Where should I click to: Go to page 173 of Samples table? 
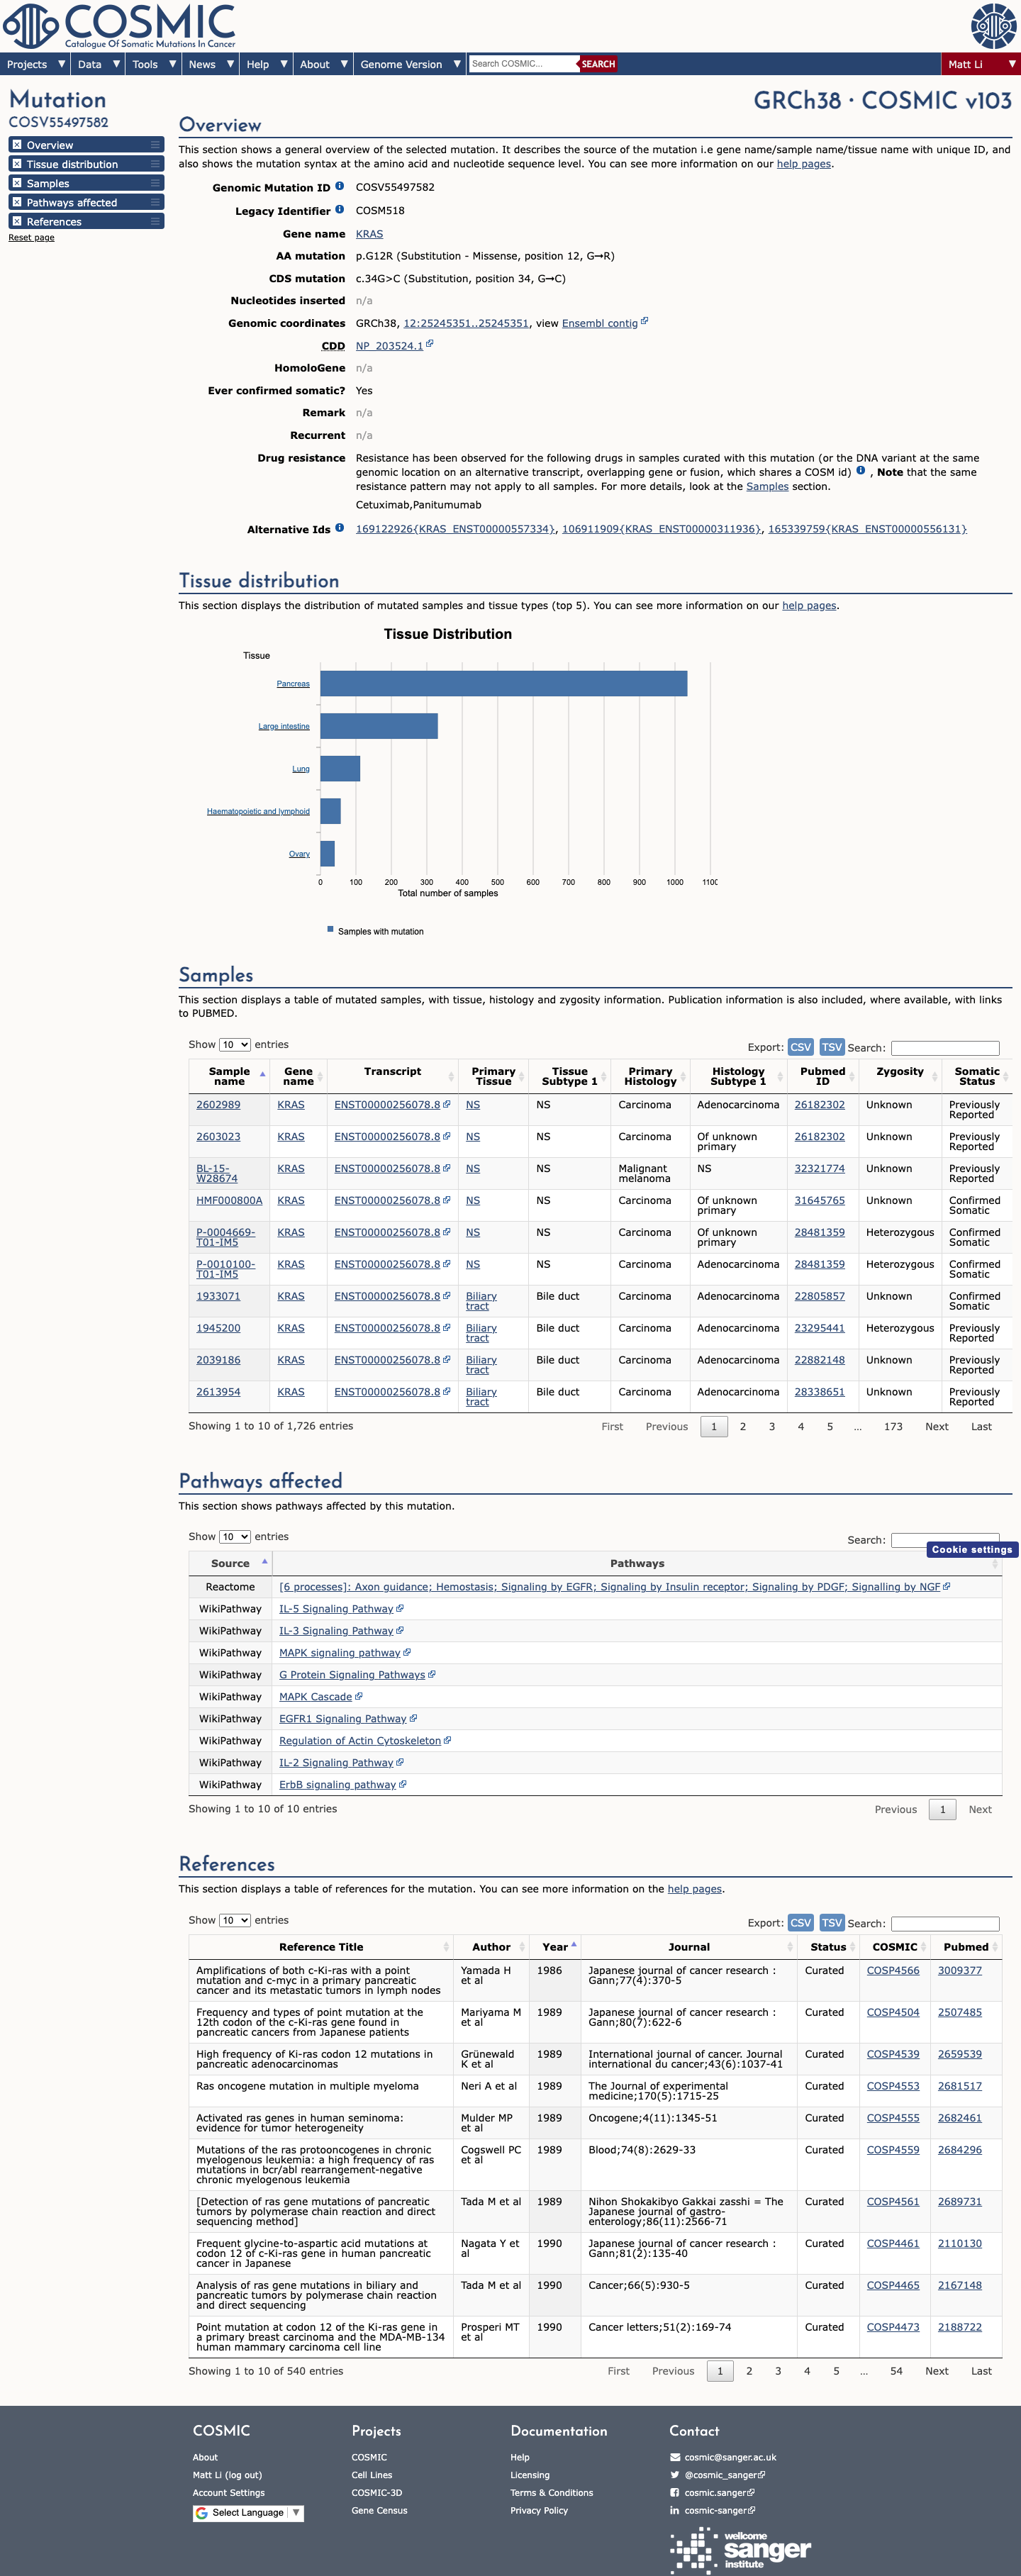[893, 1426]
